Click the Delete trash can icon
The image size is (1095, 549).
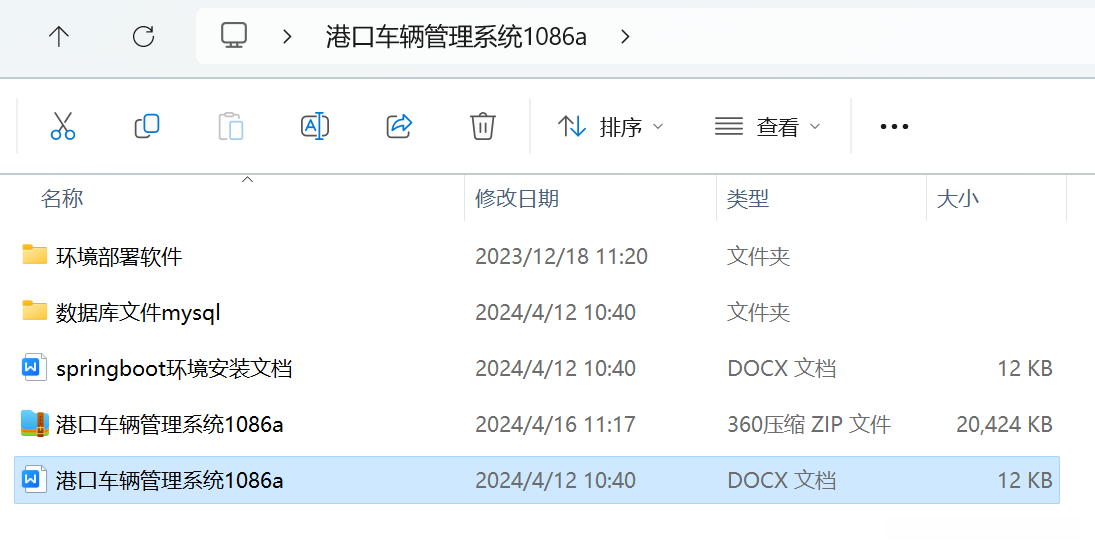483,126
